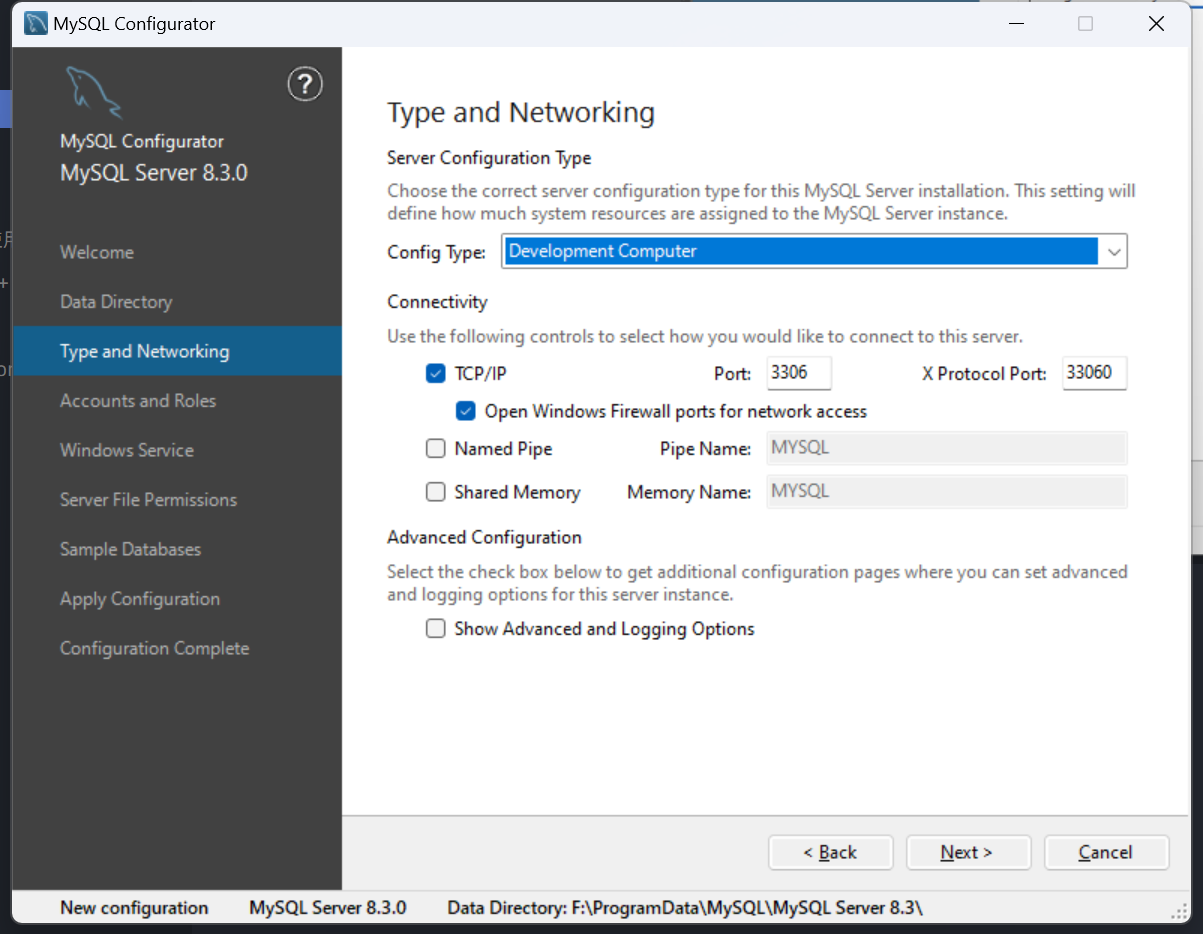This screenshot has width=1203, height=934.
Task: Open the help question mark icon
Action: 305,84
